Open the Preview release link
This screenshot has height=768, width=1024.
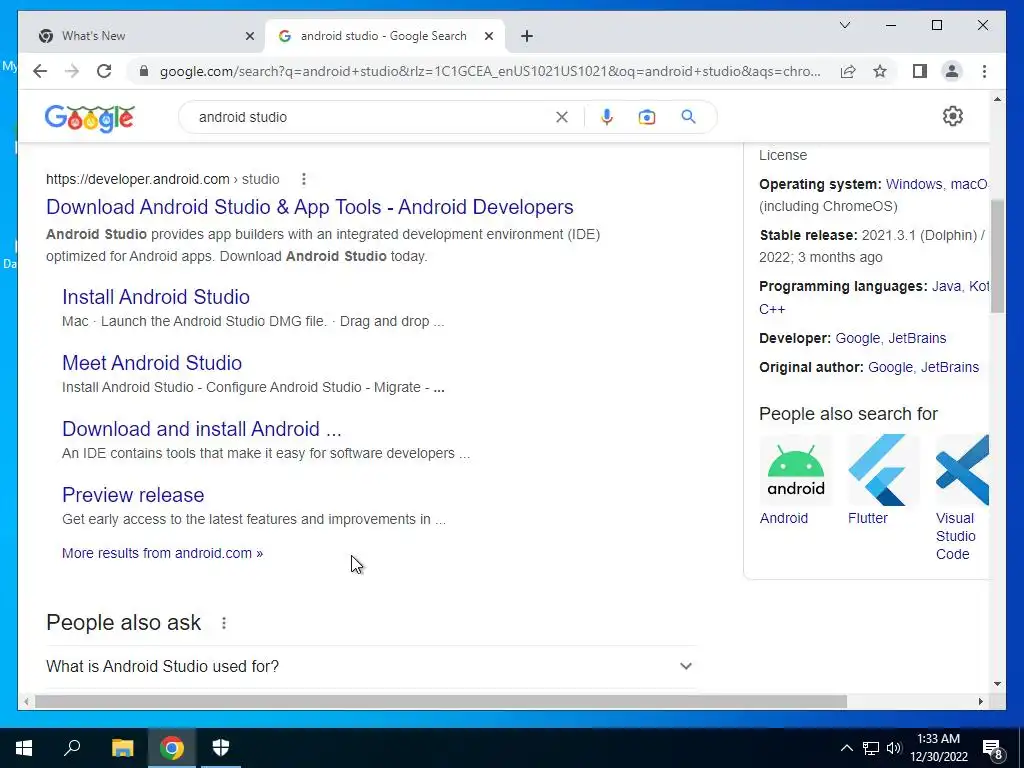133,495
